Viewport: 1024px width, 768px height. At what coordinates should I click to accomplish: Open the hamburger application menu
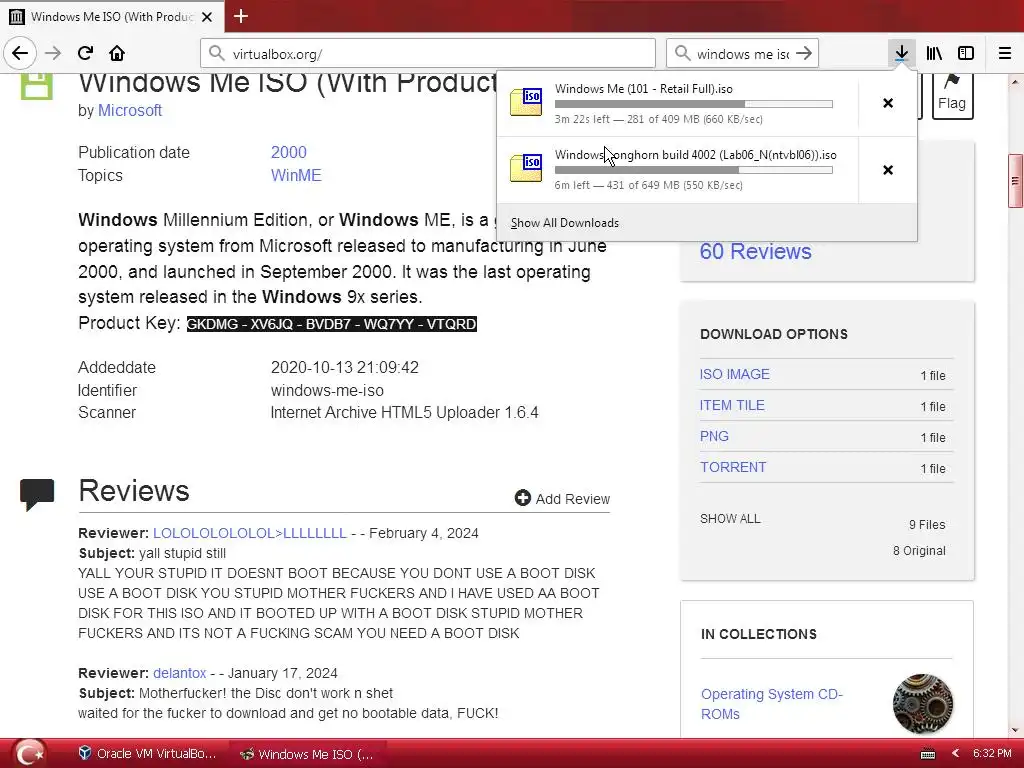click(1005, 53)
